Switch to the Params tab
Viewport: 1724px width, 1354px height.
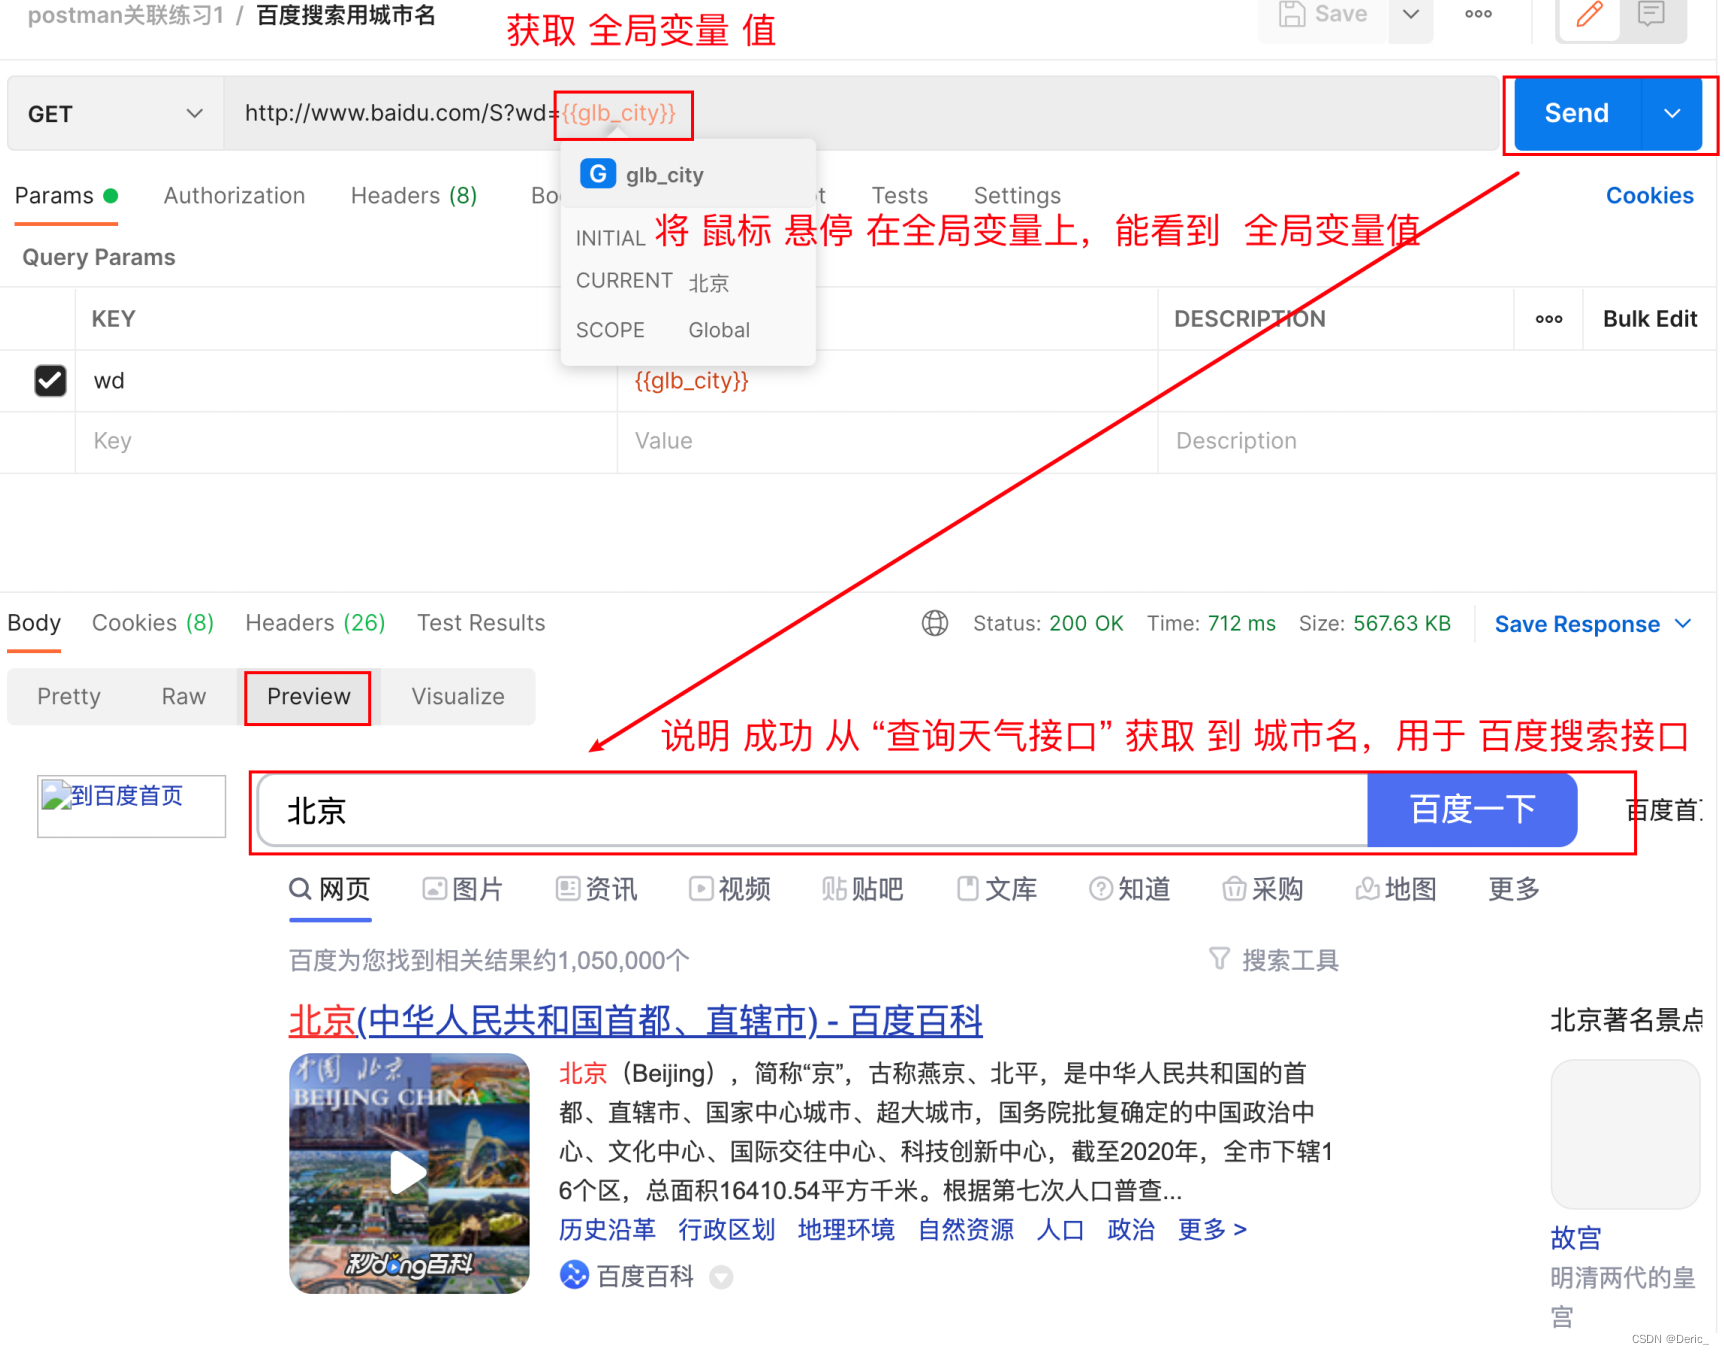66,196
